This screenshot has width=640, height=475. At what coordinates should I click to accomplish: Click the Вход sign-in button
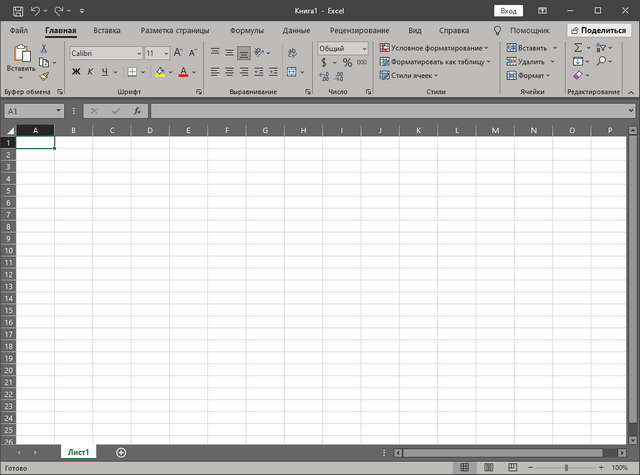[509, 10]
